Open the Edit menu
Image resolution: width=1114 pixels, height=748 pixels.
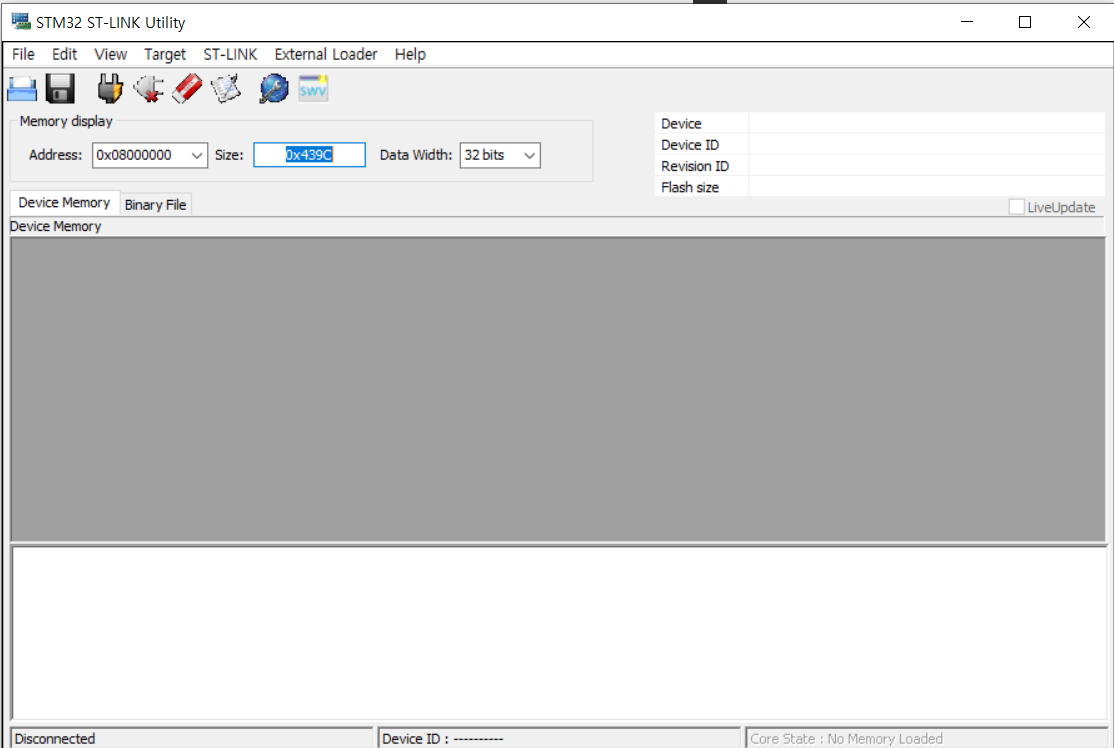64,55
